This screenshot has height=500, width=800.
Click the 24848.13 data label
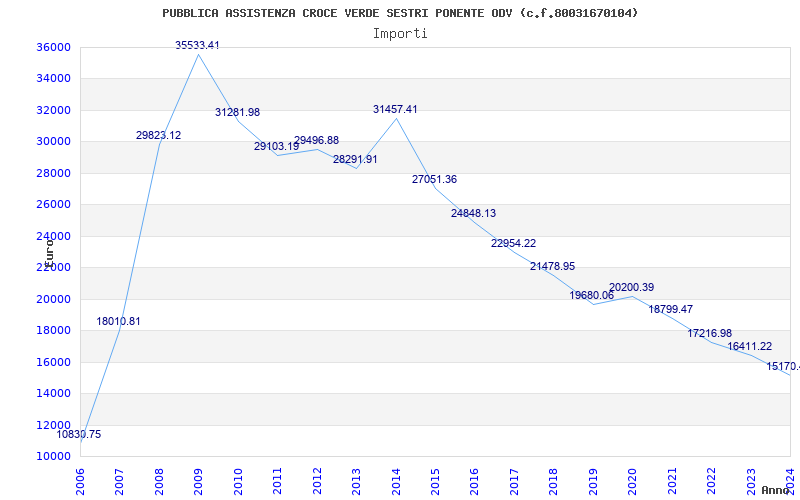point(473,214)
